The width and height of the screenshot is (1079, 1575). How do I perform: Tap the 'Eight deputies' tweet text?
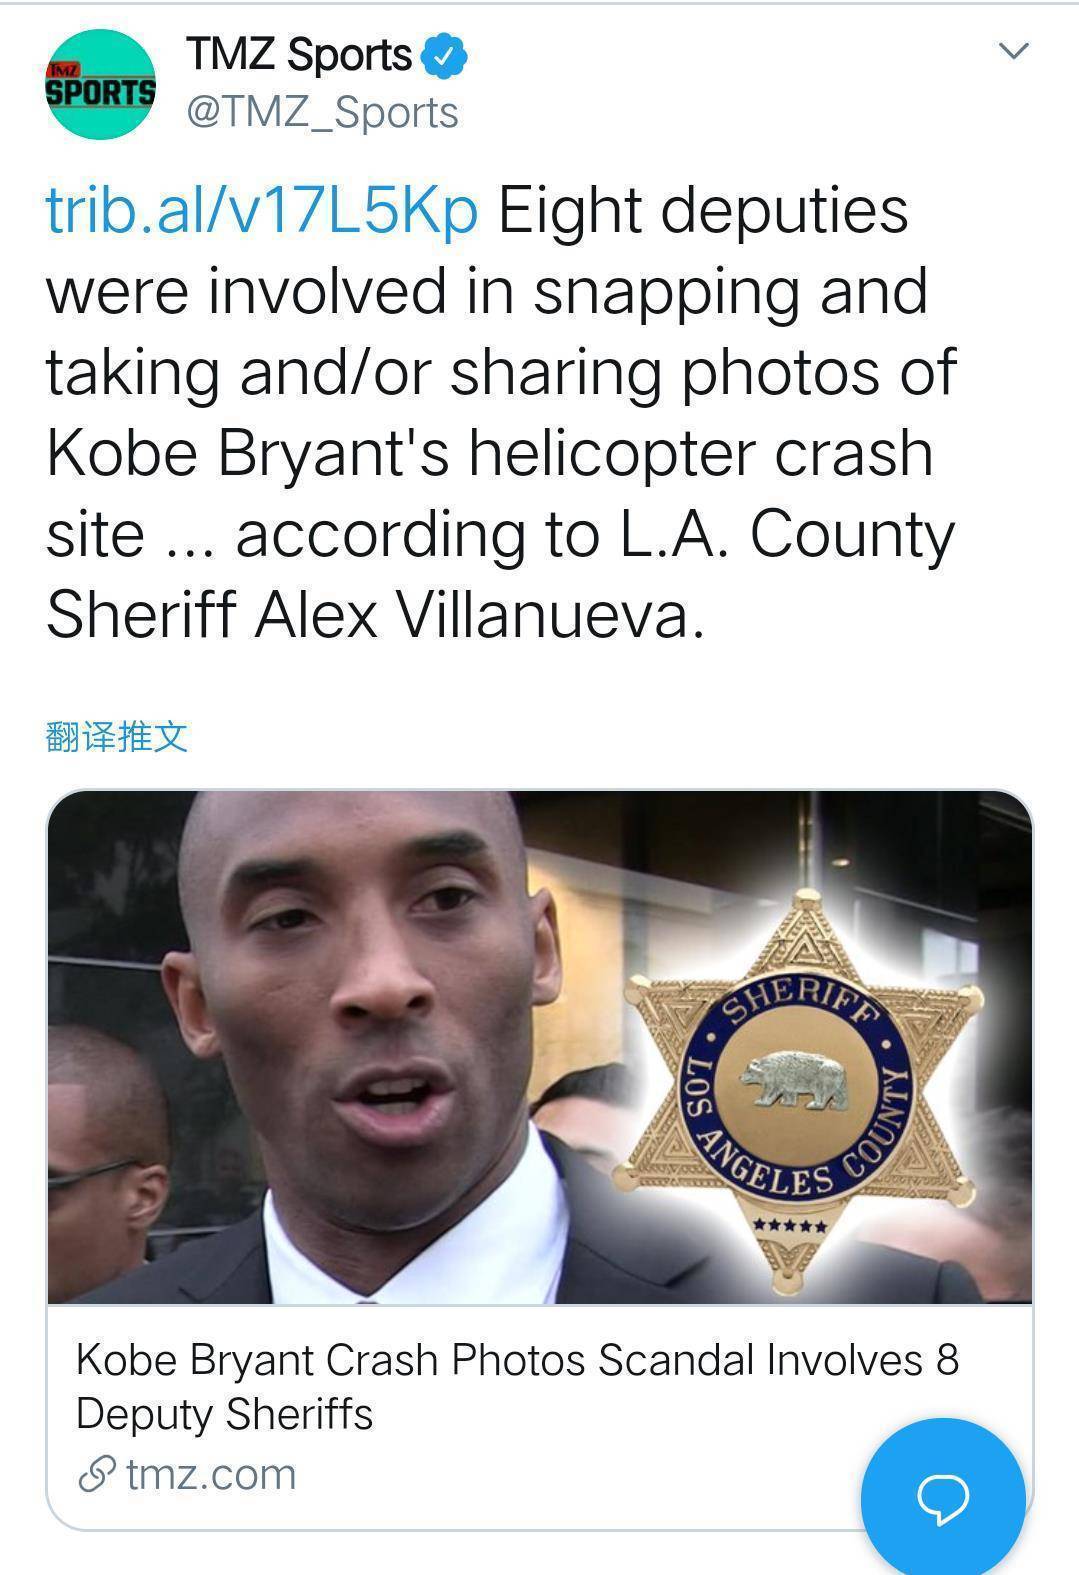tap(703, 211)
